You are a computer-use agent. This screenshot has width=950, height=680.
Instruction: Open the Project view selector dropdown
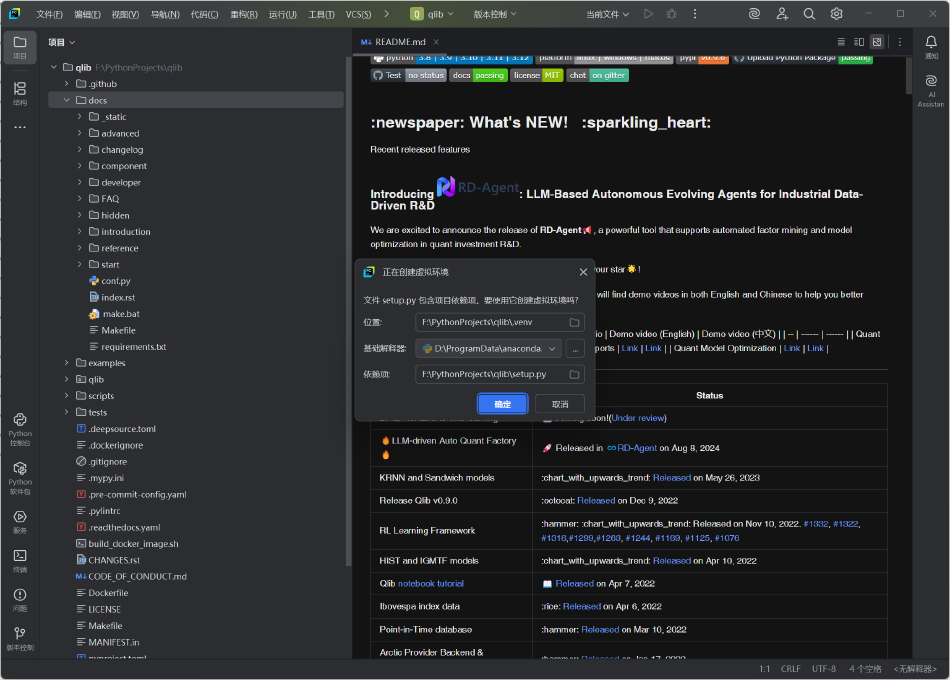(62, 42)
